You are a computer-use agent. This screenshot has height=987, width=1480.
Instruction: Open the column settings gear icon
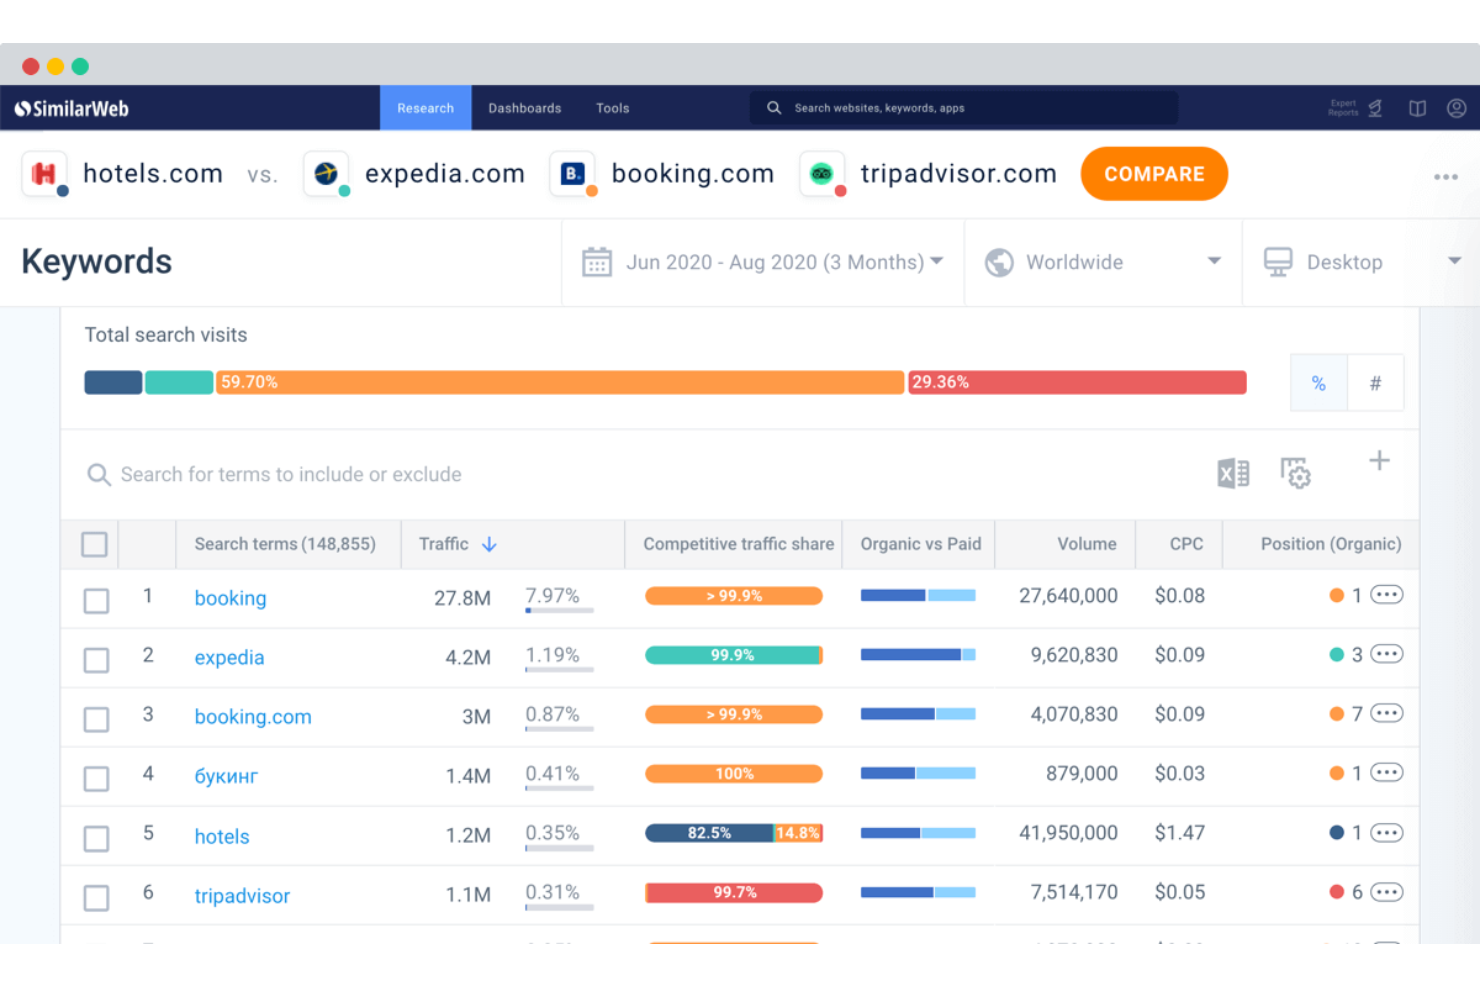tap(1295, 473)
